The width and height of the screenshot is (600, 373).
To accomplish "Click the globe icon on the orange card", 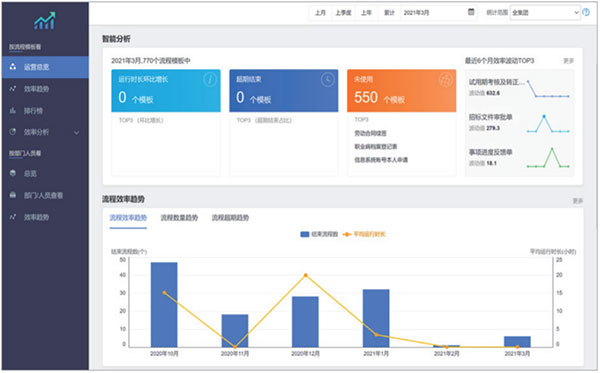I will 445,80.
